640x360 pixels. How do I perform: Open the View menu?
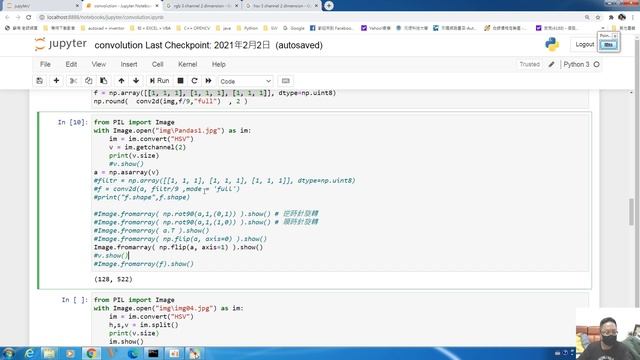click(98, 64)
